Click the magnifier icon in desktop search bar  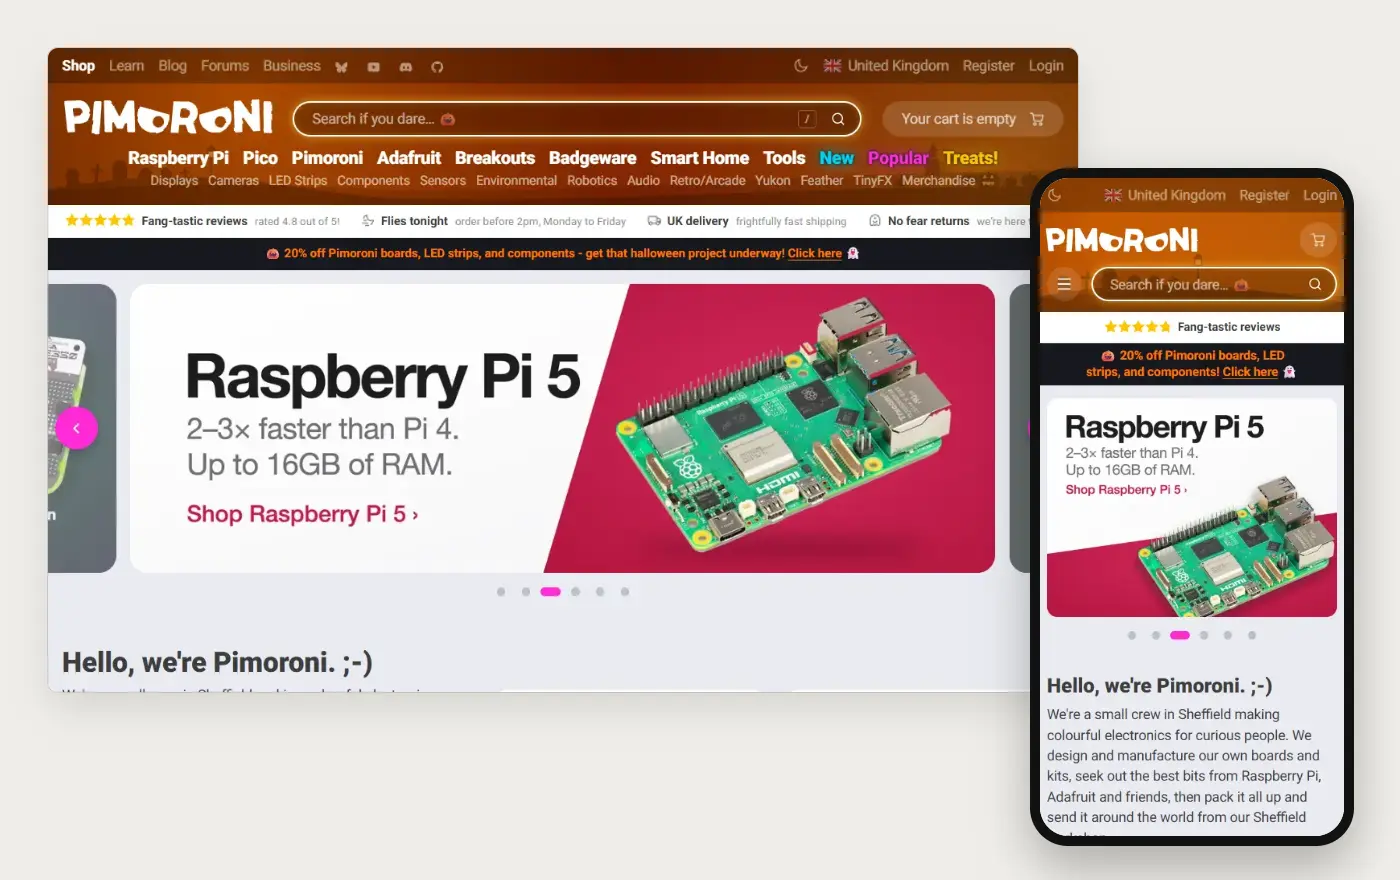click(838, 119)
